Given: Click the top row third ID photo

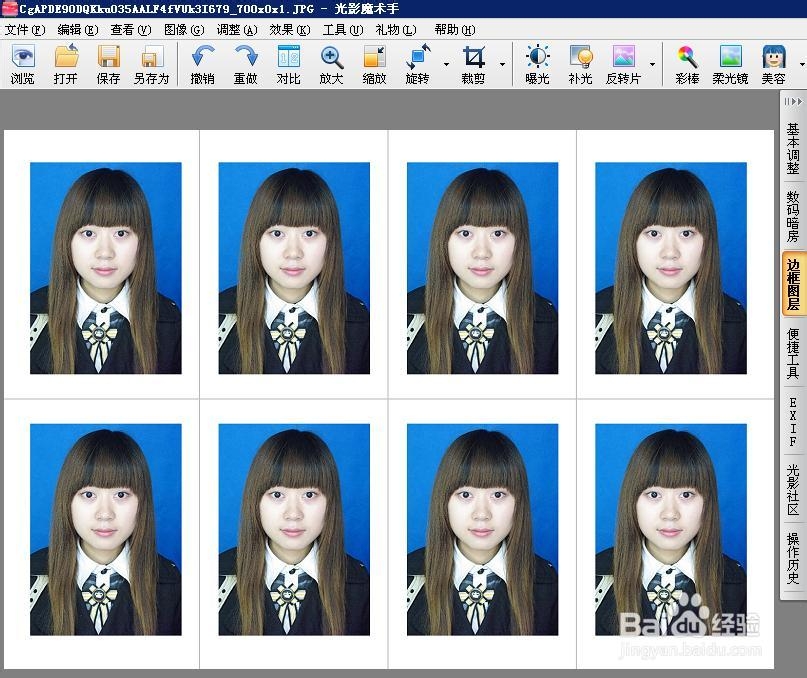Looking at the screenshot, I should click(482, 268).
